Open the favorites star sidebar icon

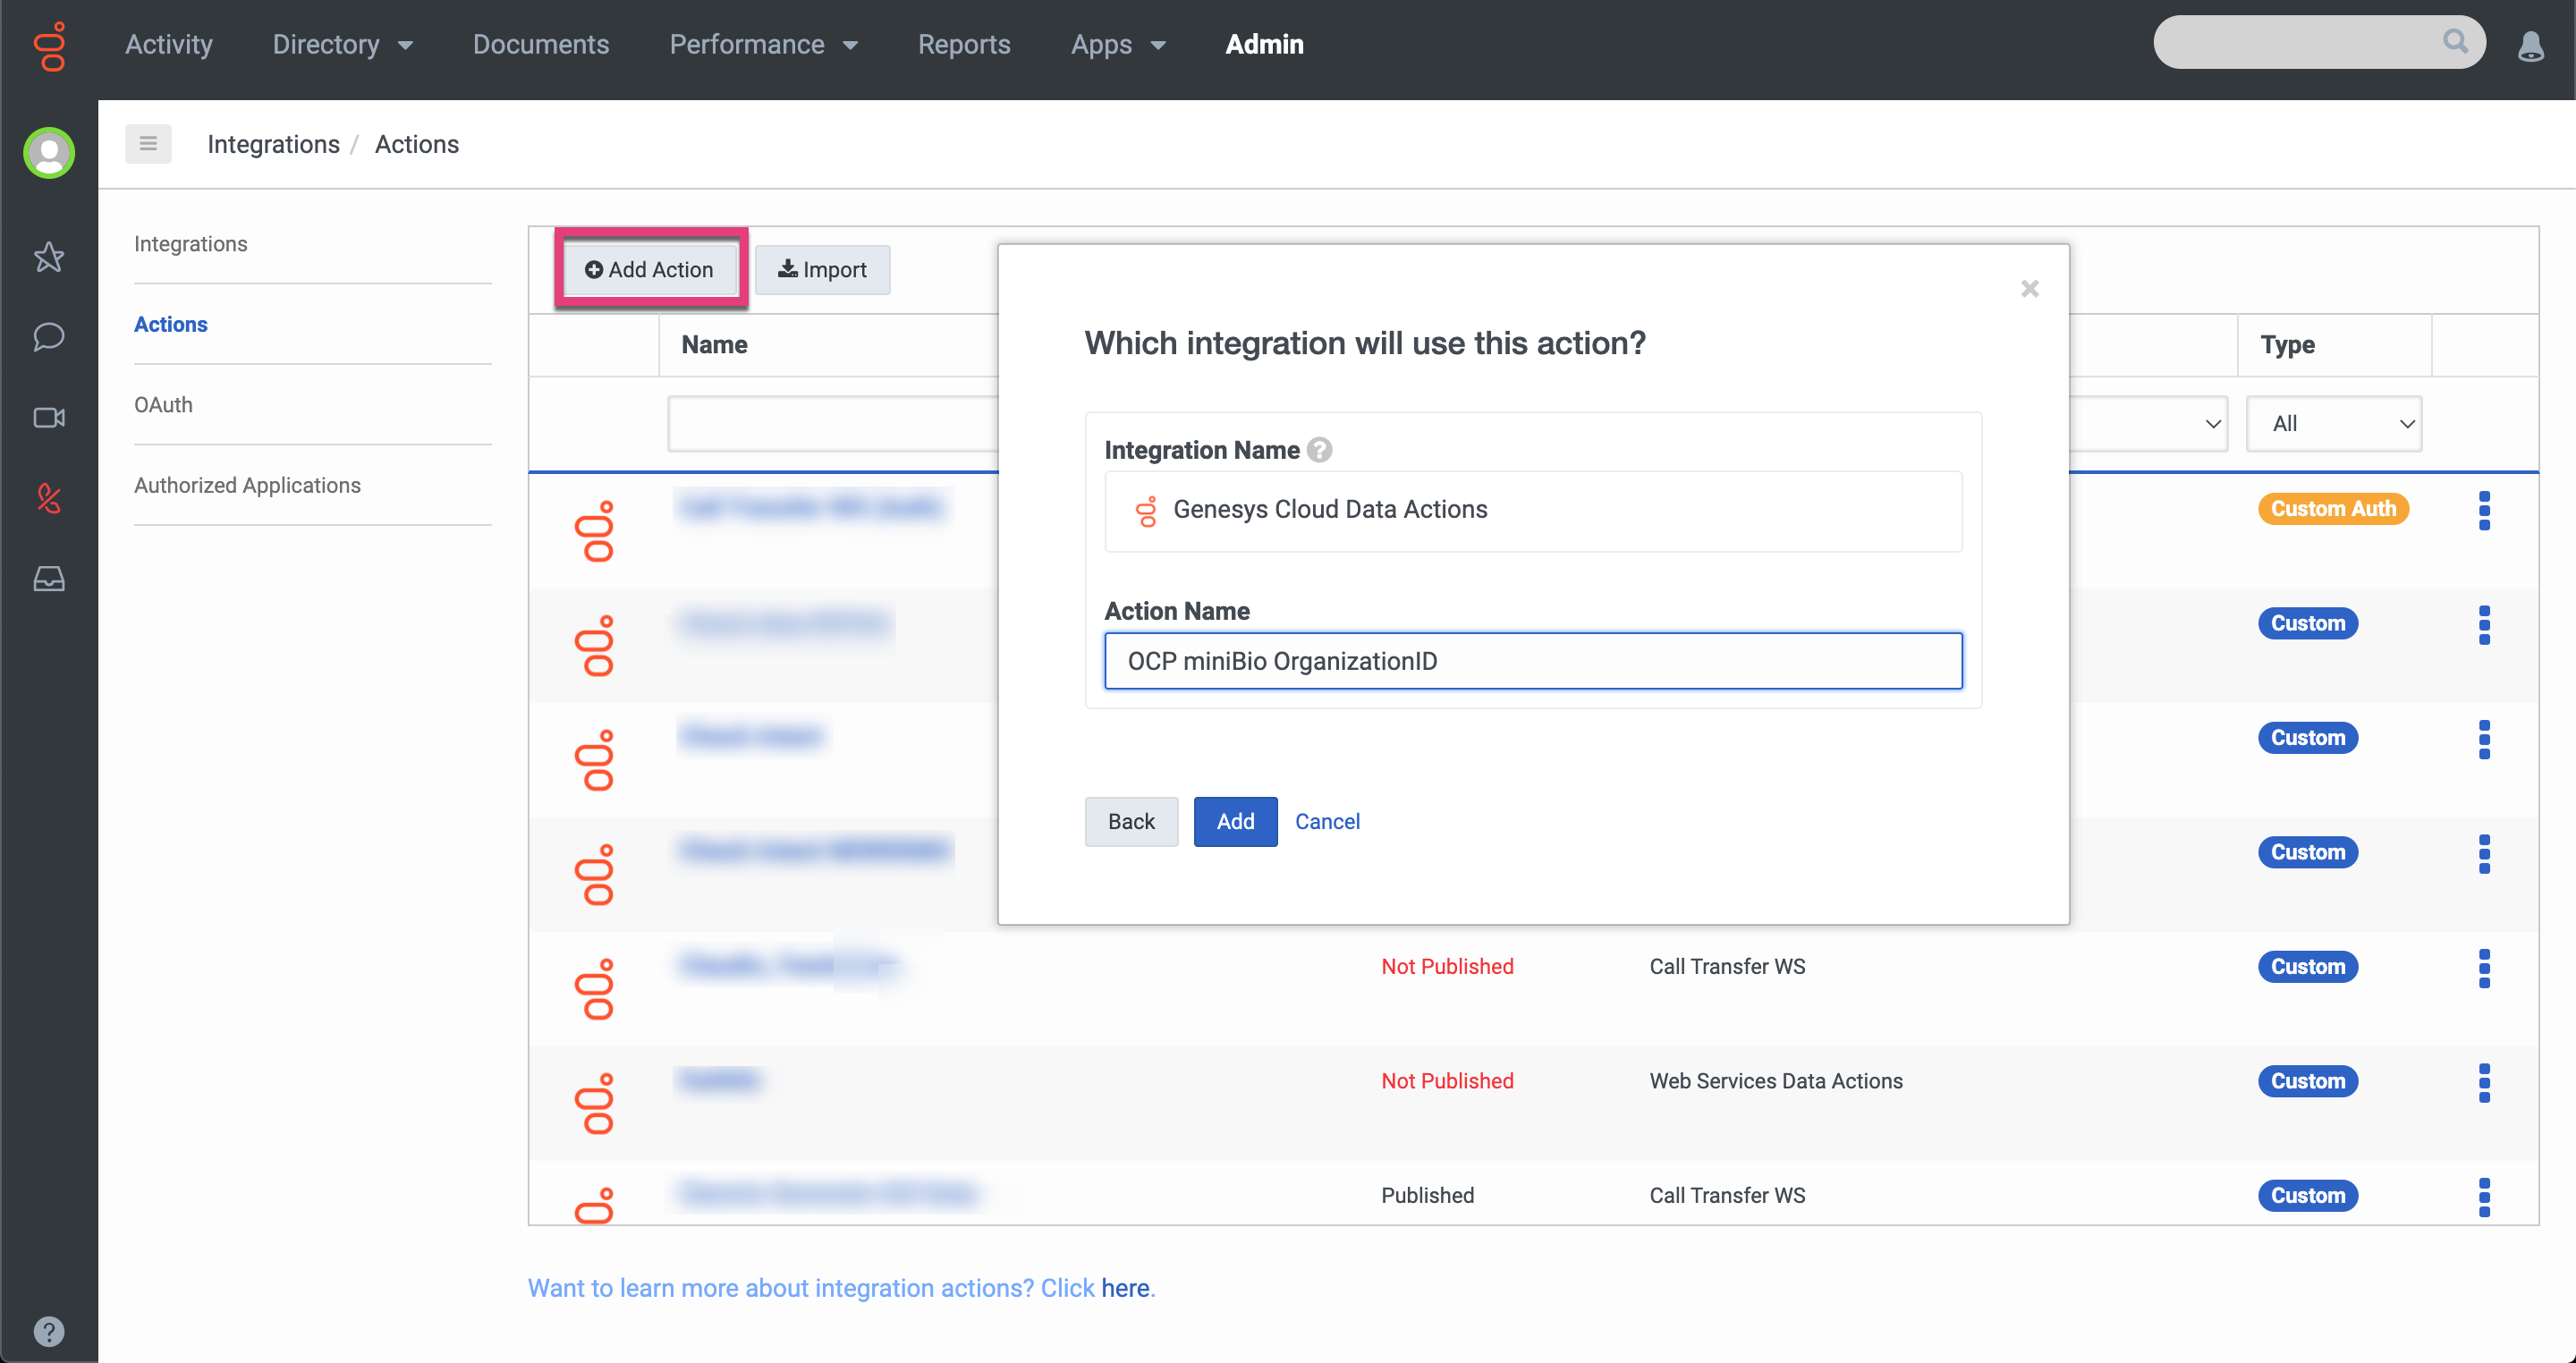(49, 257)
